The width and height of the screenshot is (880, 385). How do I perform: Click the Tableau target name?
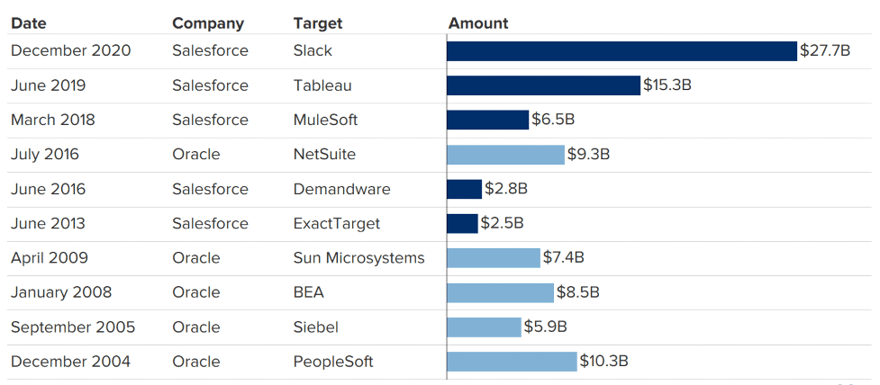tap(323, 85)
